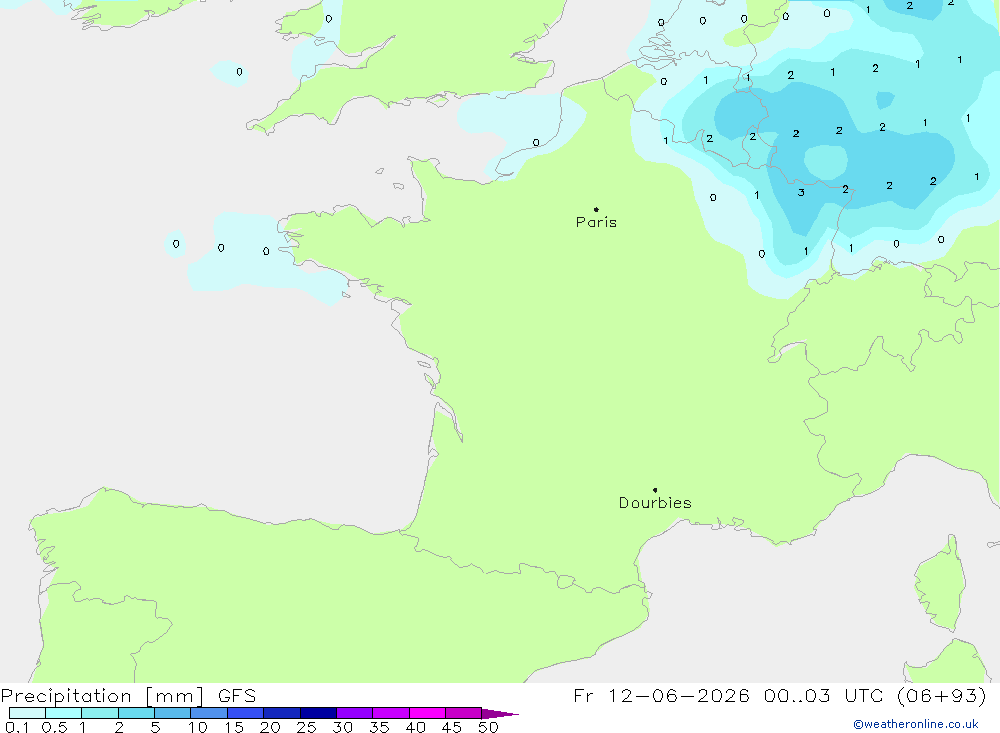The width and height of the screenshot is (1000, 733).
Task: Select the 0.1–0.5 mm legend color swatch
Action: coord(27,713)
